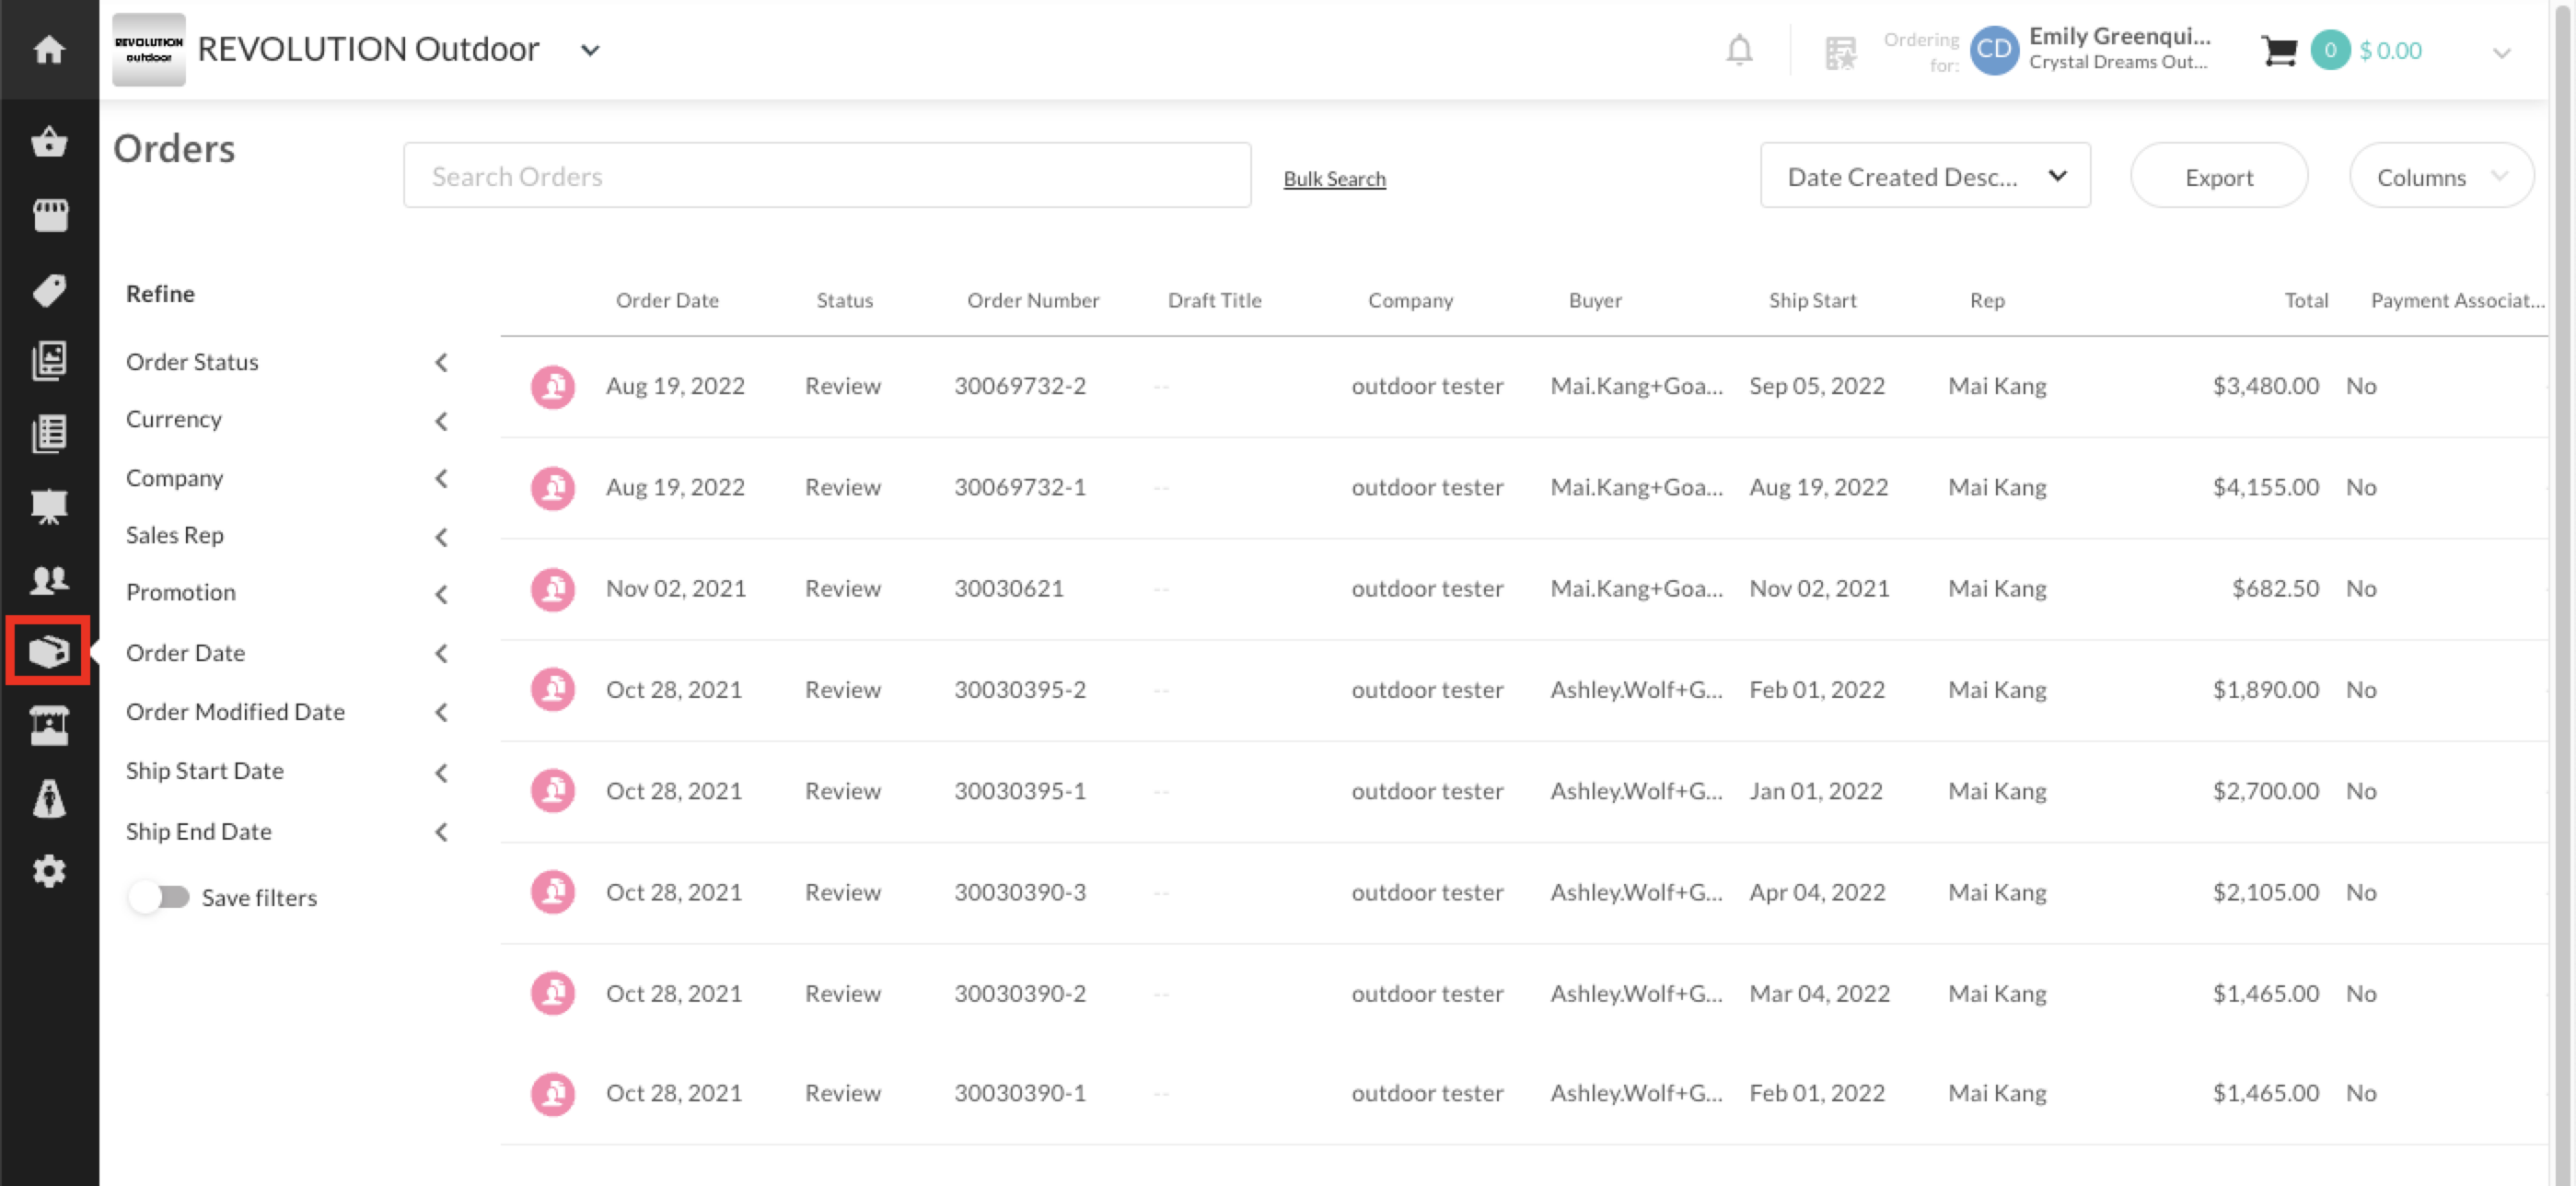Viewport: 2576px width, 1186px height.
Task: Click the pink avatar on the Nov 02, 2021 order
Action: pyautogui.click(x=552, y=589)
